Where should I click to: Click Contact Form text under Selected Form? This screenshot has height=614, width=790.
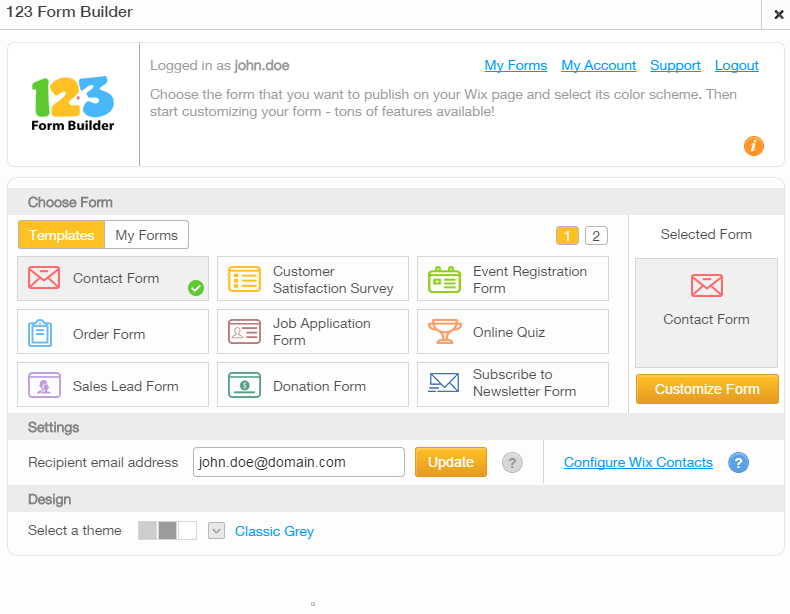[x=706, y=319]
